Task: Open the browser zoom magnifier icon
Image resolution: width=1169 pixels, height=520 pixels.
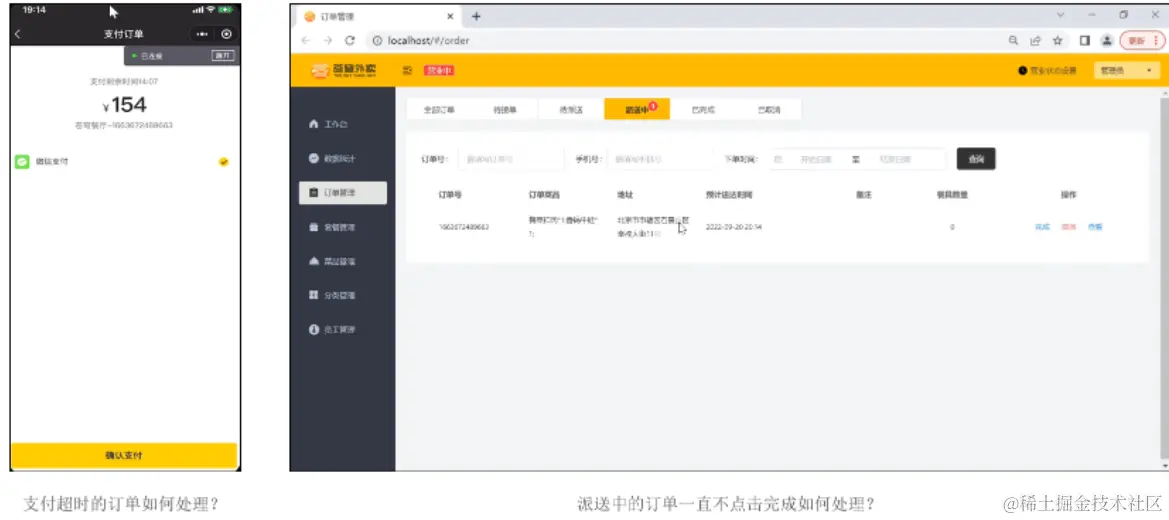Action: point(1013,41)
